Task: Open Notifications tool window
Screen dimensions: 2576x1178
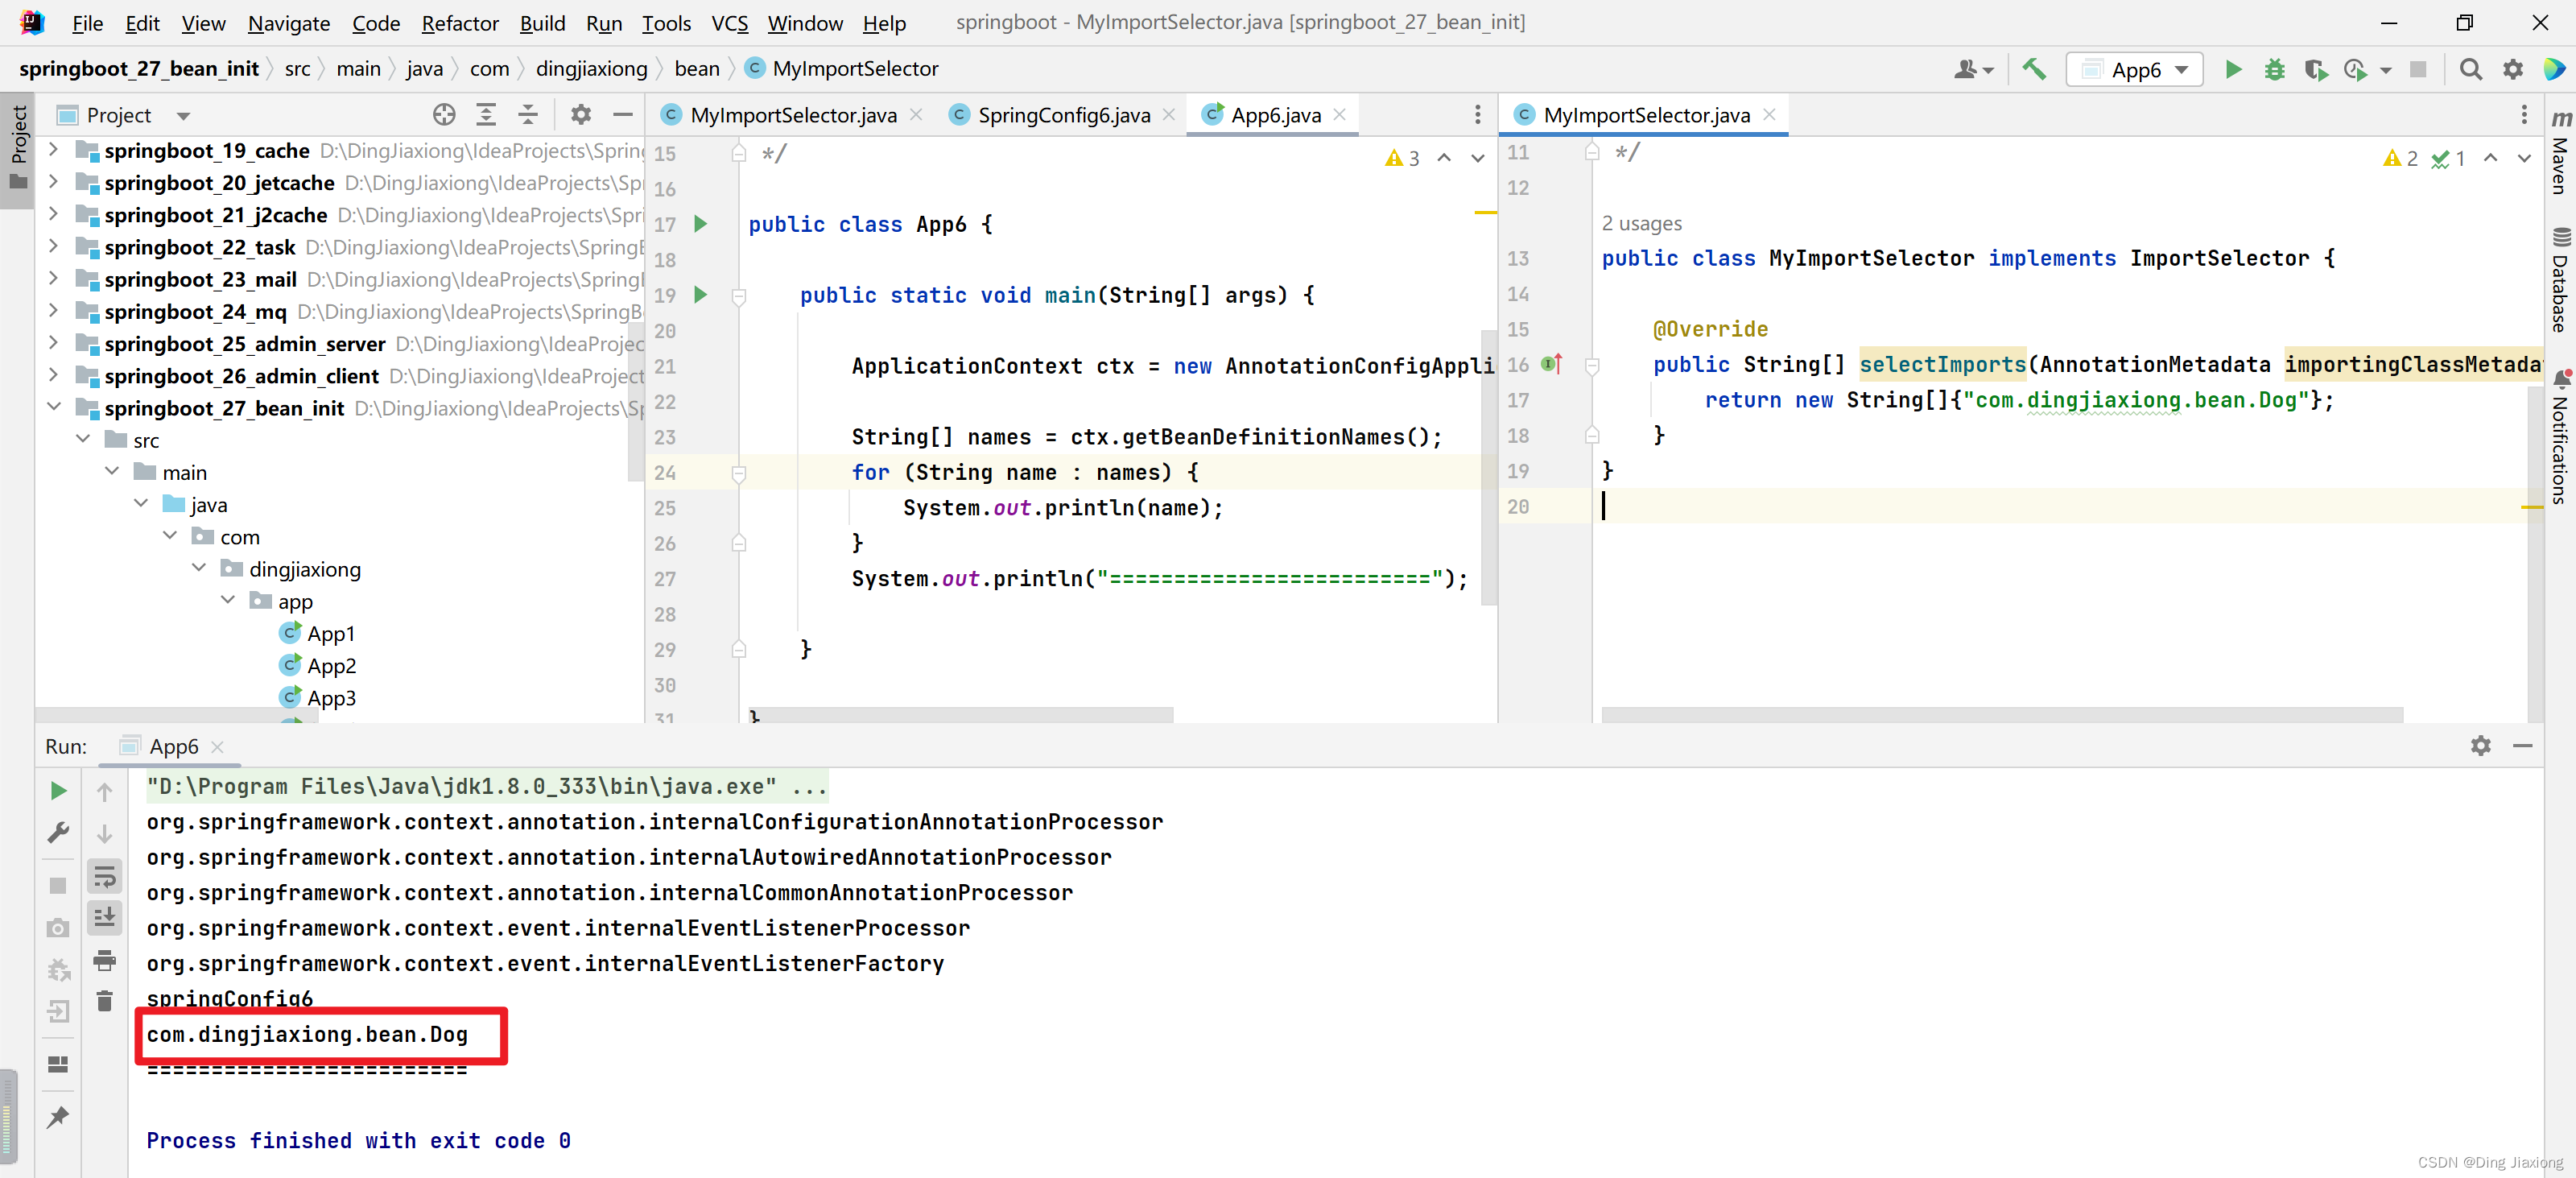Action: coord(2559,436)
